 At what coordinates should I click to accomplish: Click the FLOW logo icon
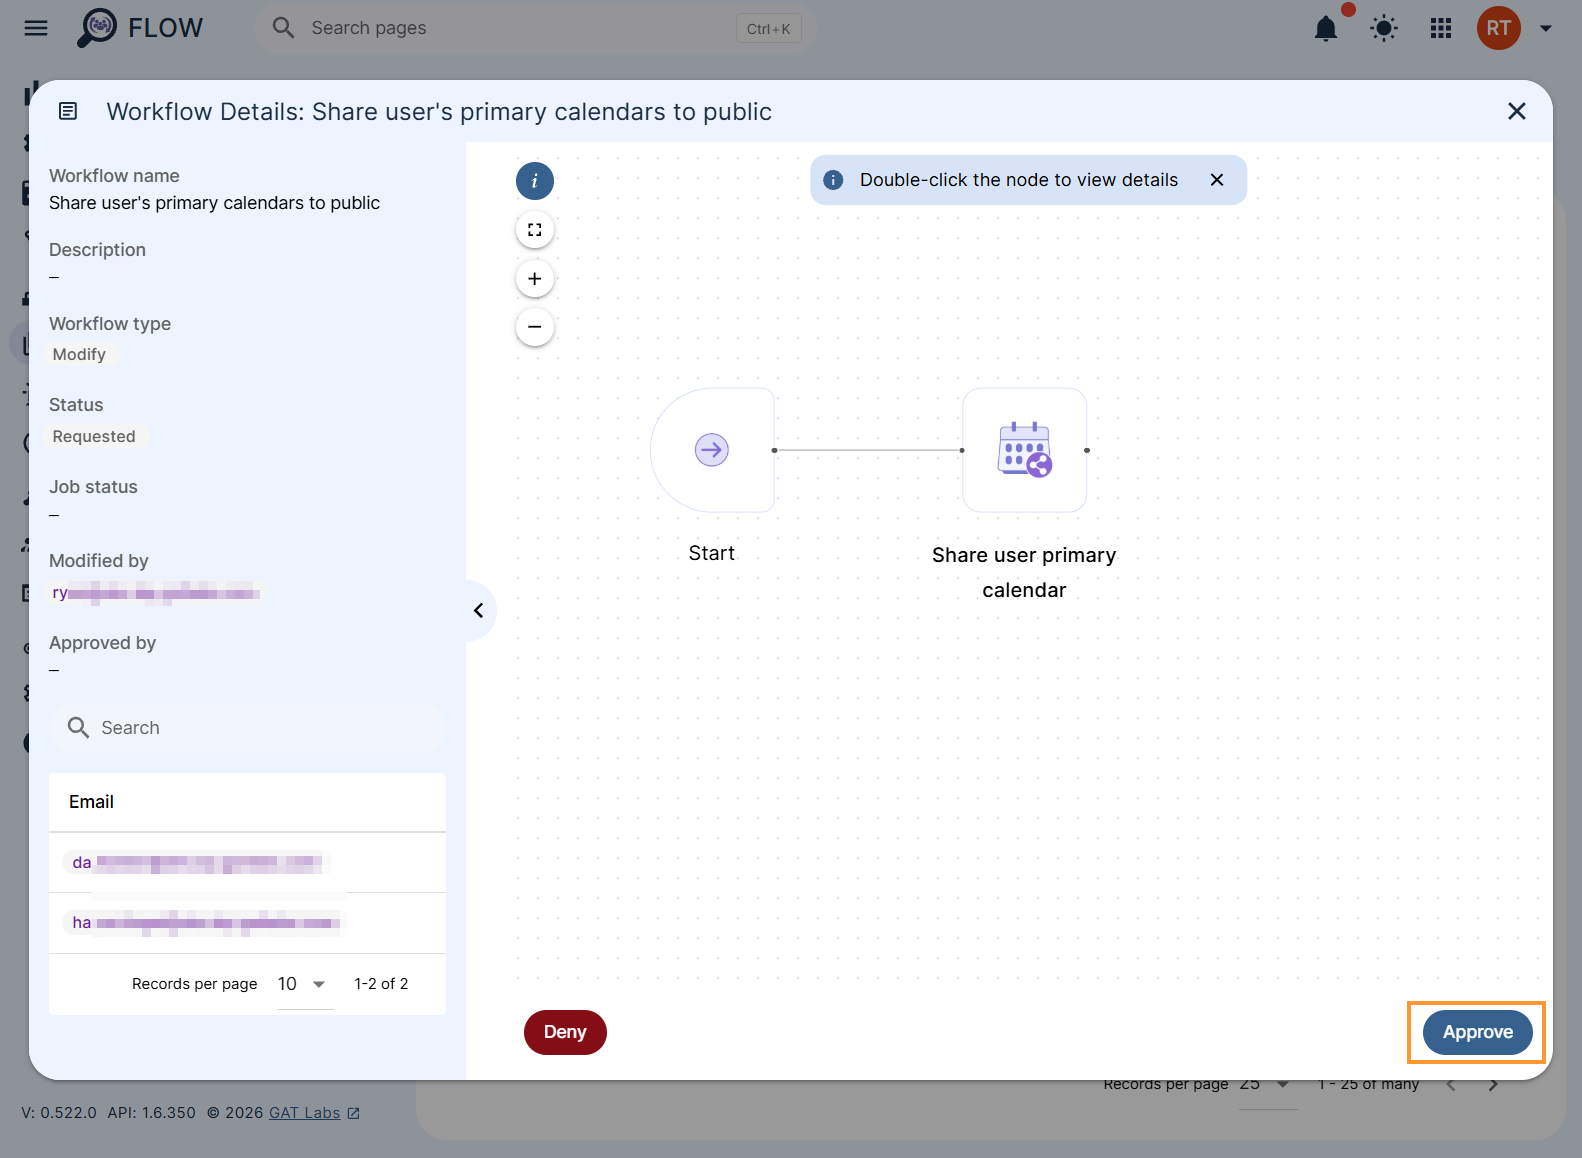pyautogui.click(x=98, y=28)
